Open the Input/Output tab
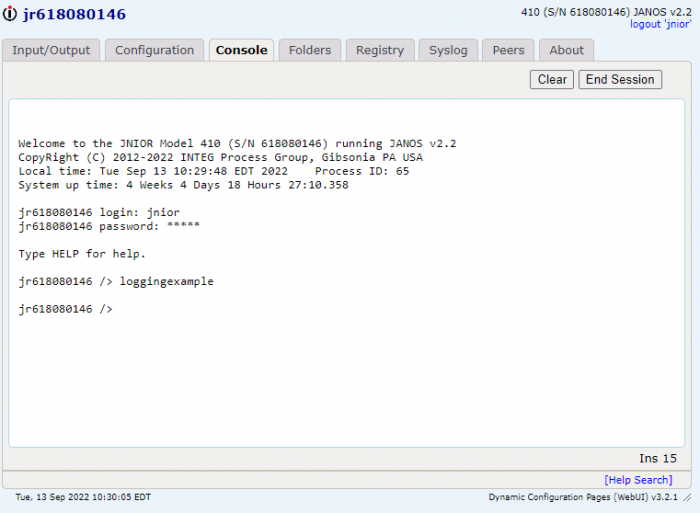The width and height of the screenshot is (700, 513). (x=51, y=50)
